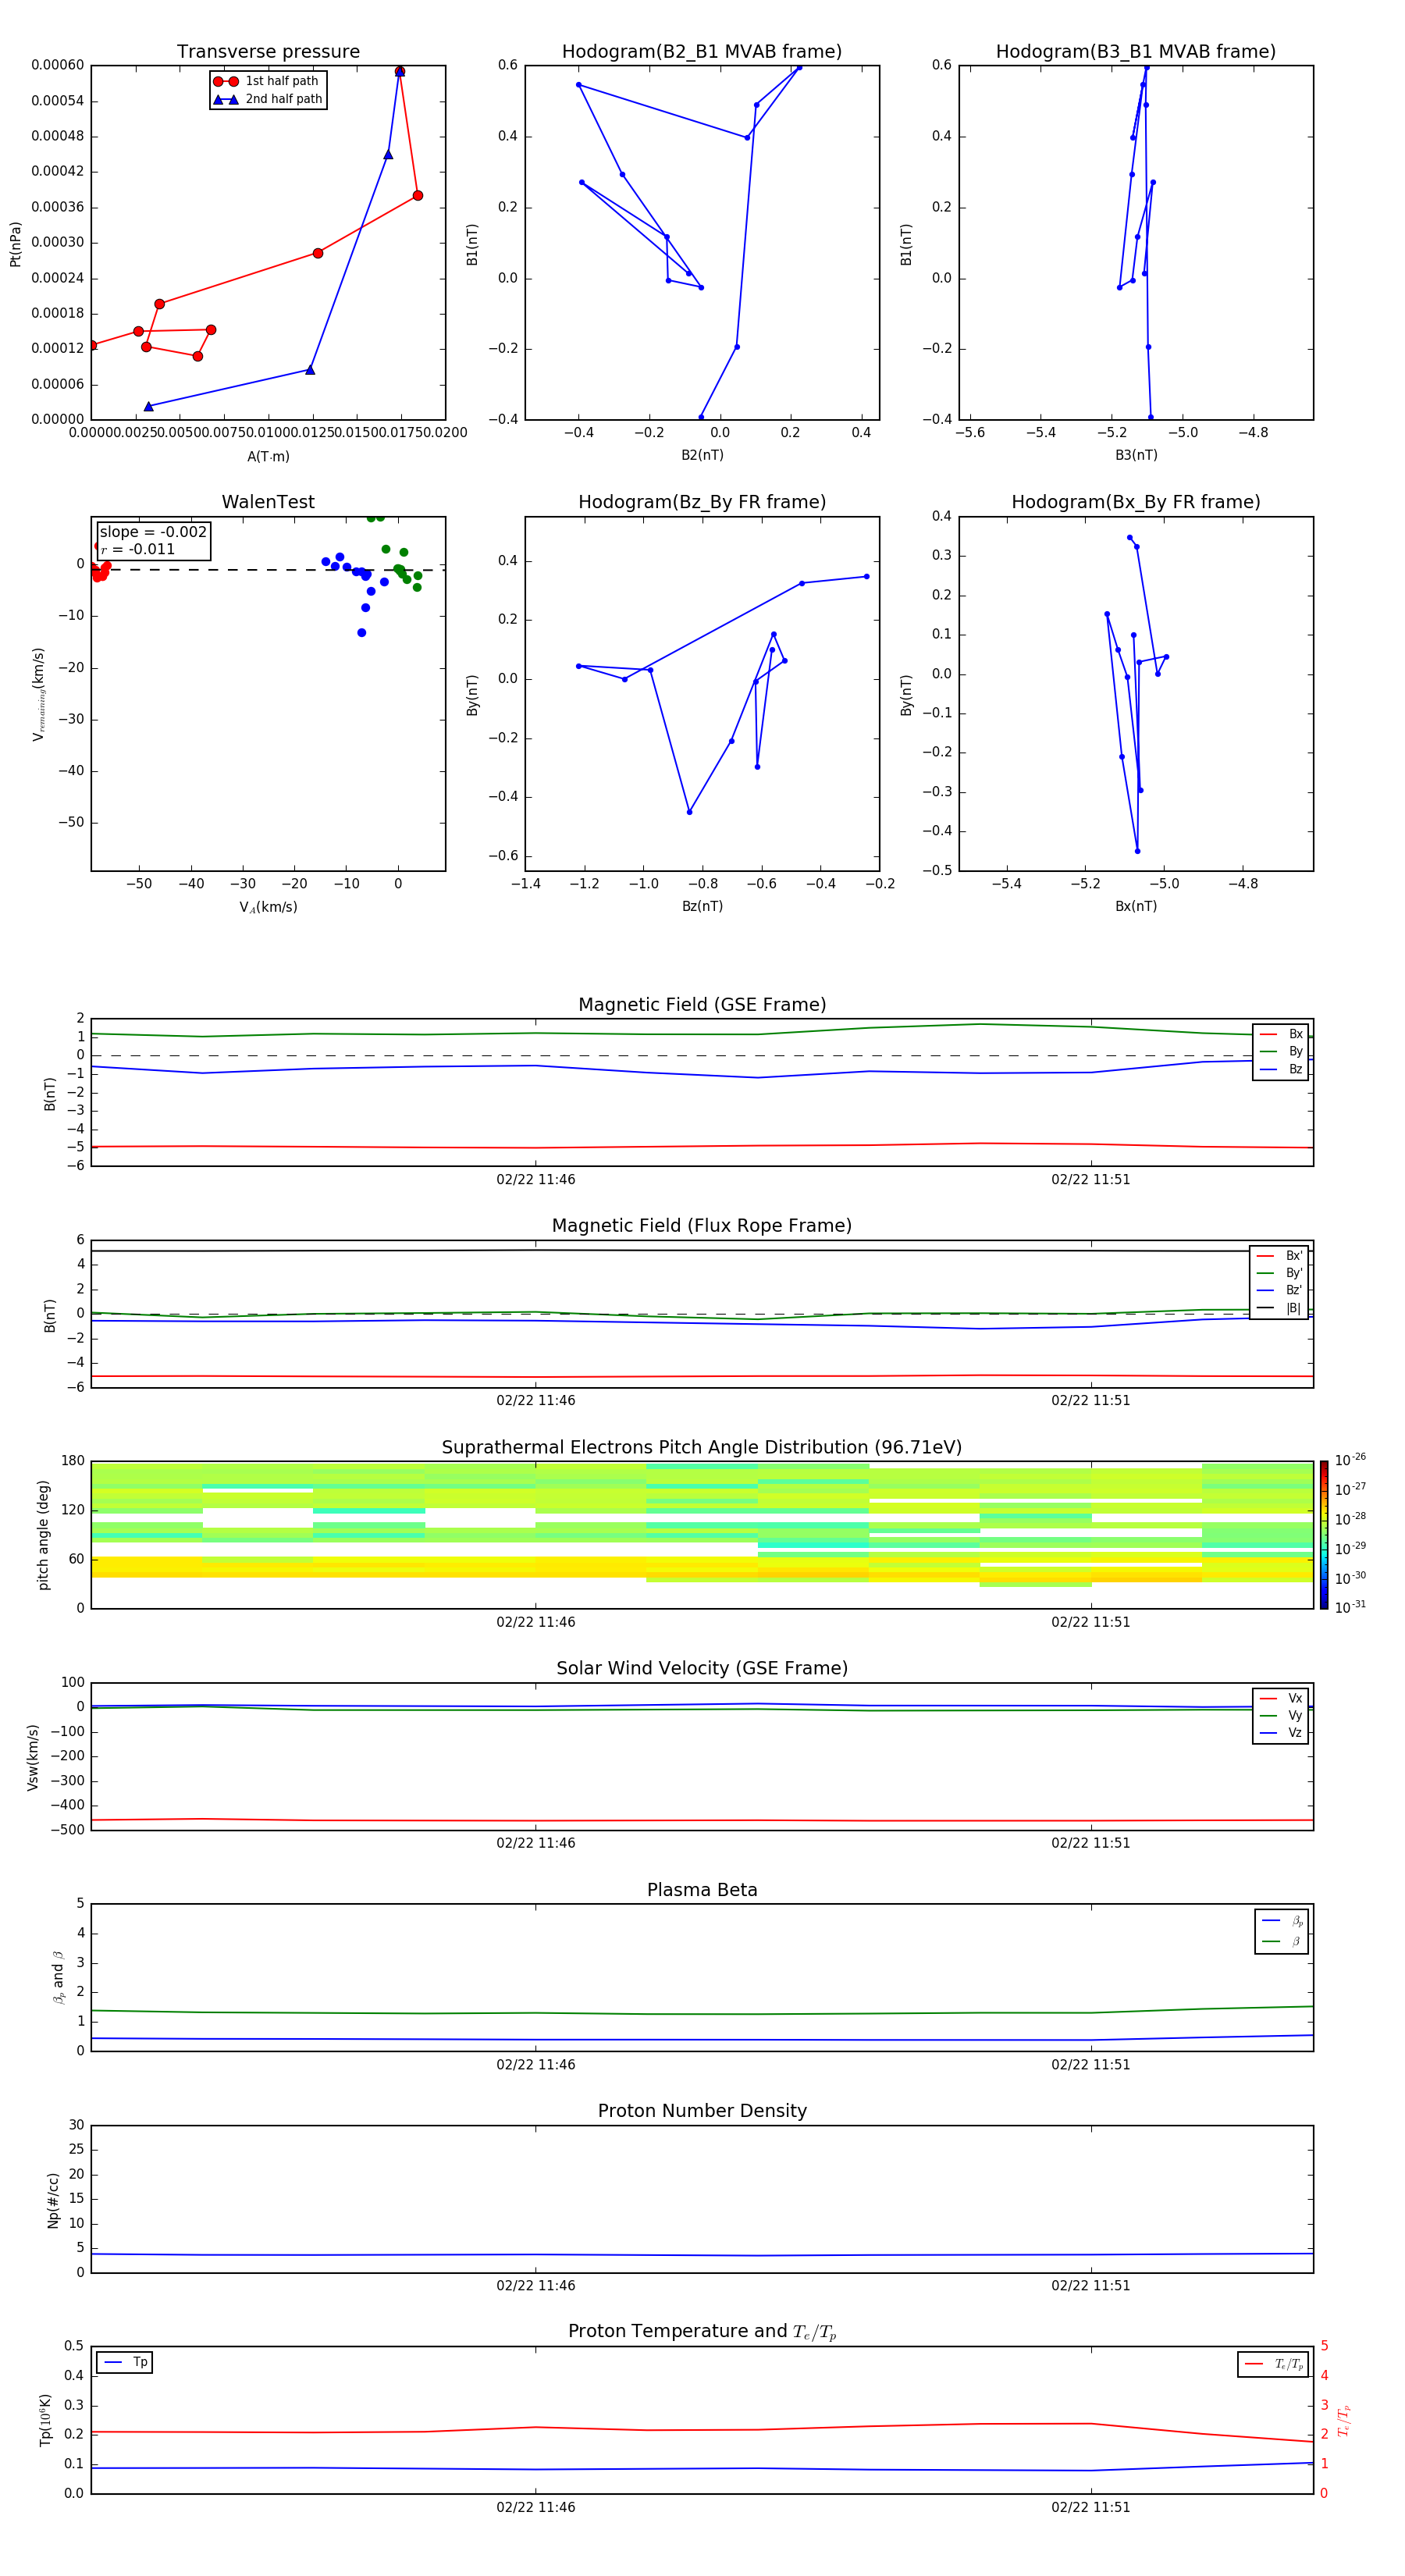The width and height of the screenshot is (1405, 2576).
Task: Click the 'Vsw(km/s)' axis label
Action: [32, 1757]
